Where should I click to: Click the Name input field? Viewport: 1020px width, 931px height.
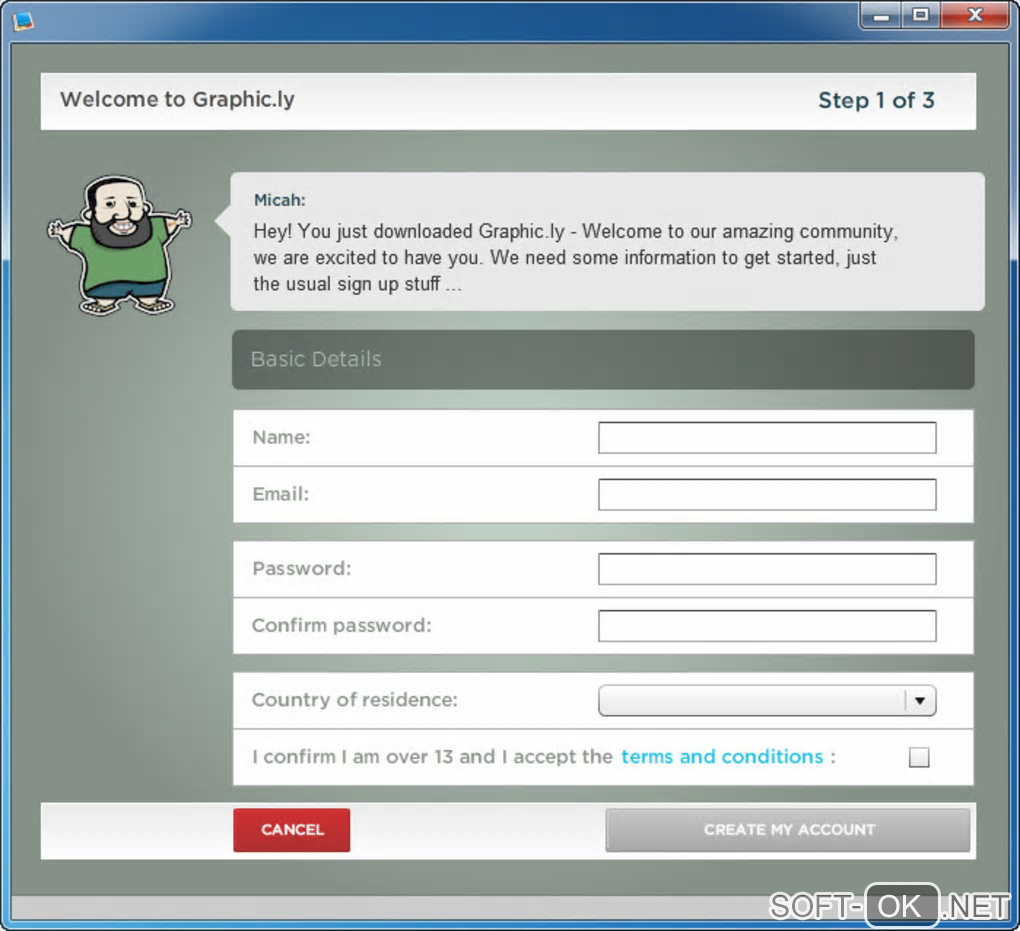click(767, 437)
